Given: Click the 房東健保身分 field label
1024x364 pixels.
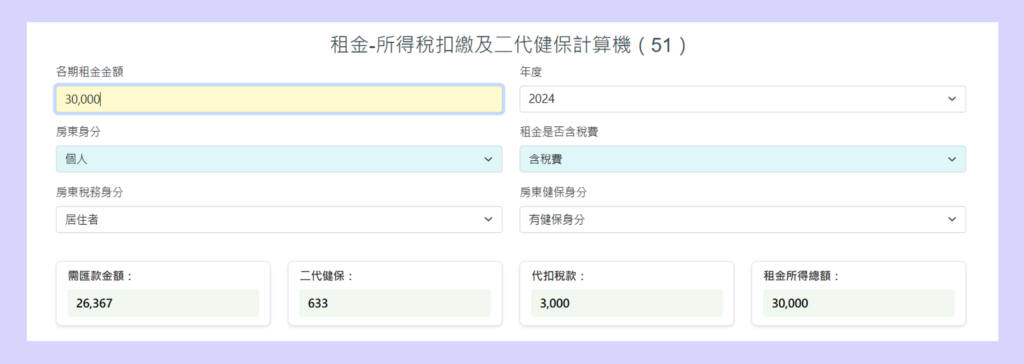Looking at the screenshot, I should coord(553,192).
